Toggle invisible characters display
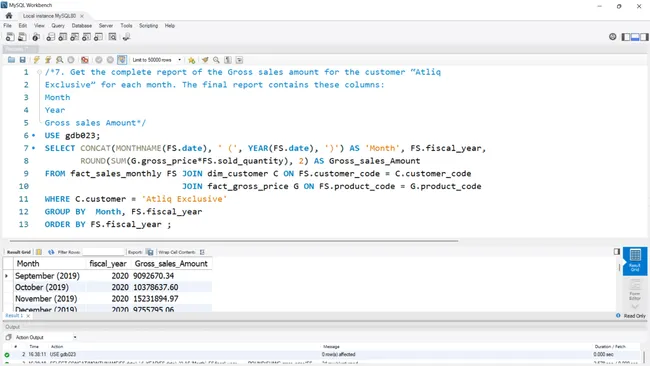Screen dimensions: 650x366 228,60
